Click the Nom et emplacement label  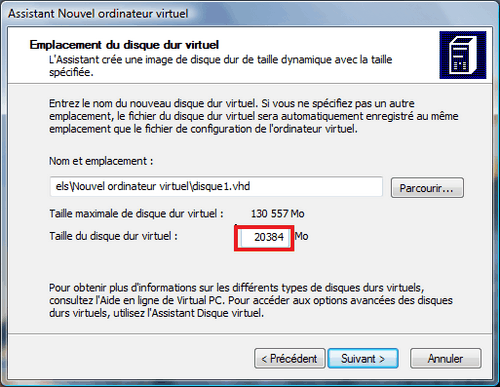pos(101,161)
